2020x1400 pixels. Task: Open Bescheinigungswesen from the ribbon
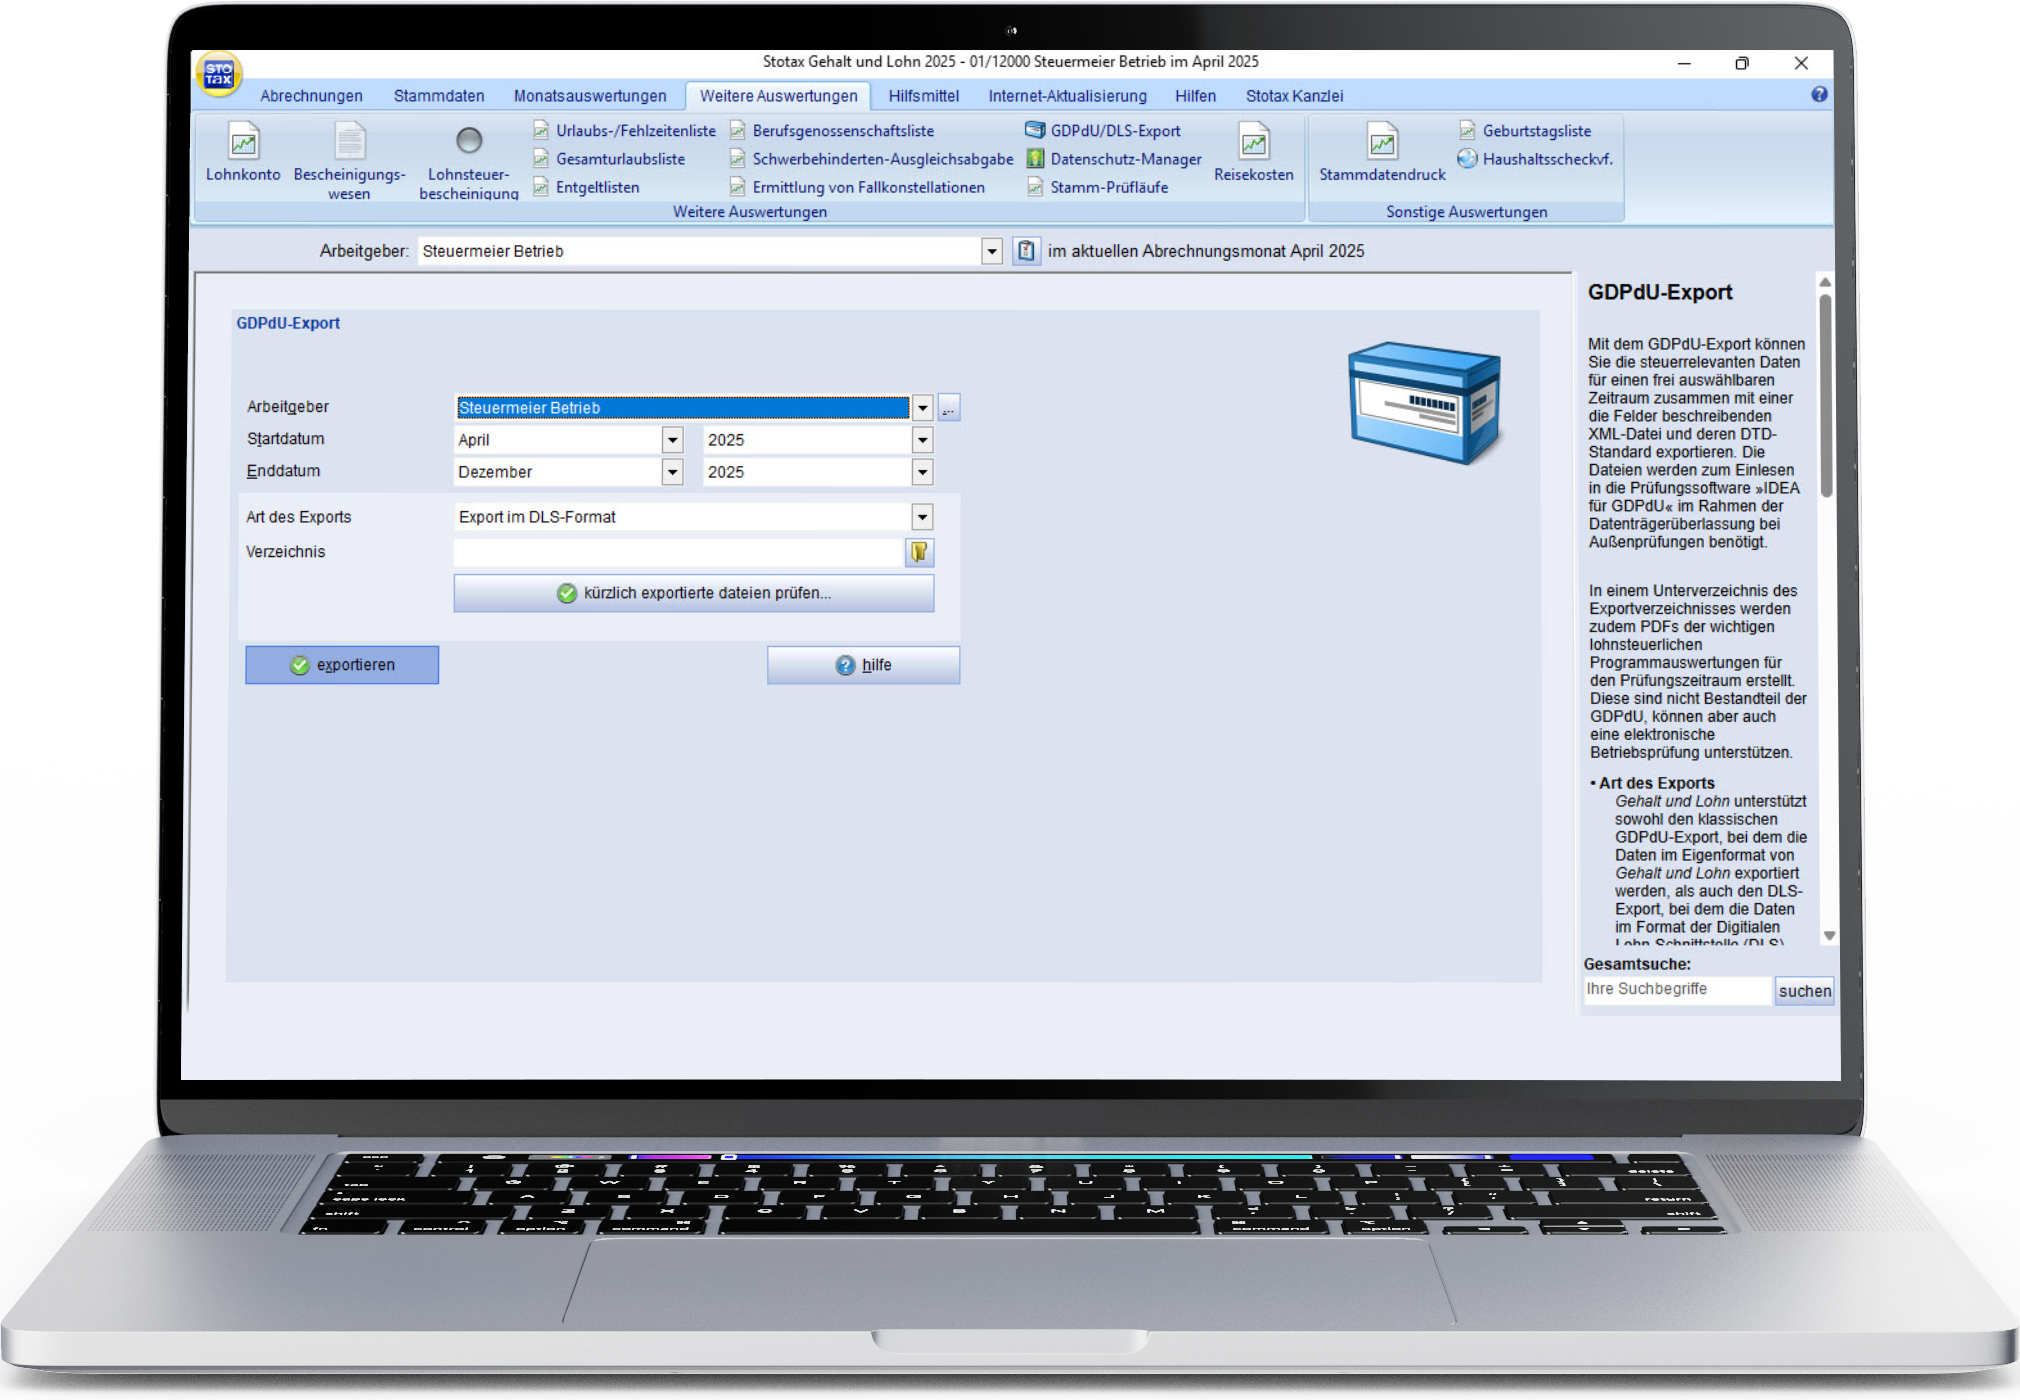tap(349, 142)
